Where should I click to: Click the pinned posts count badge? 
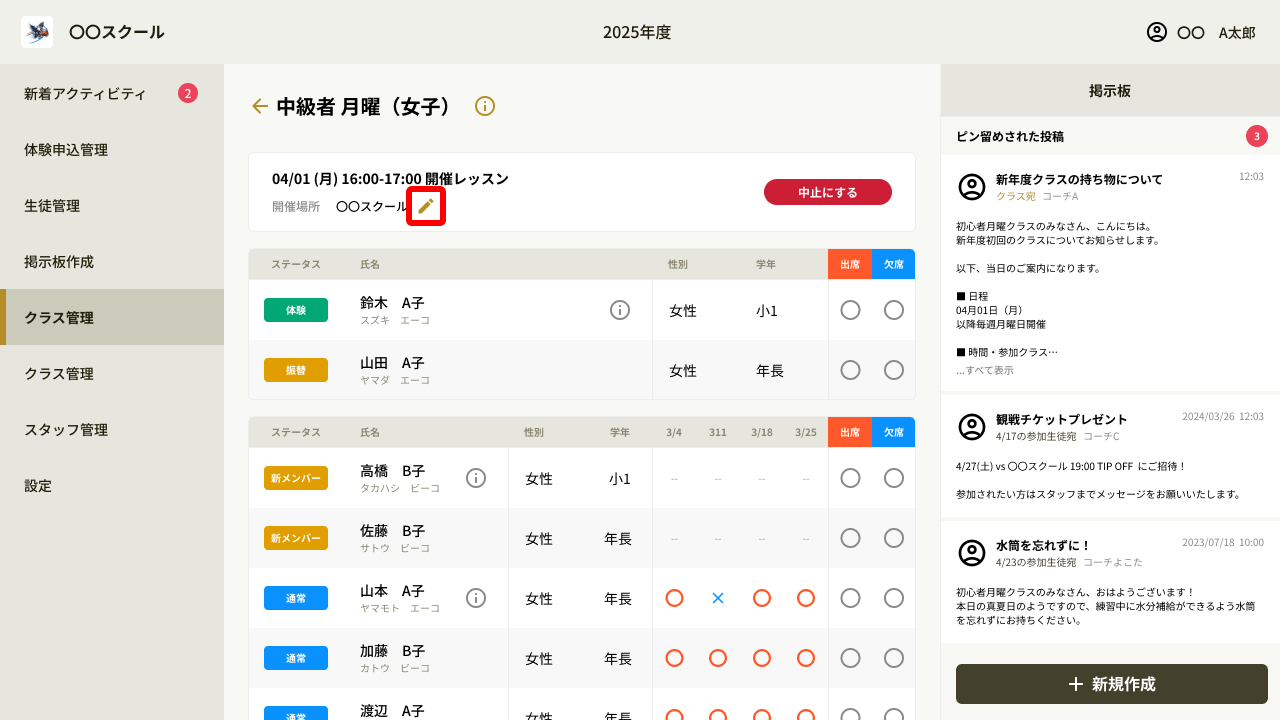click(1256, 136)
